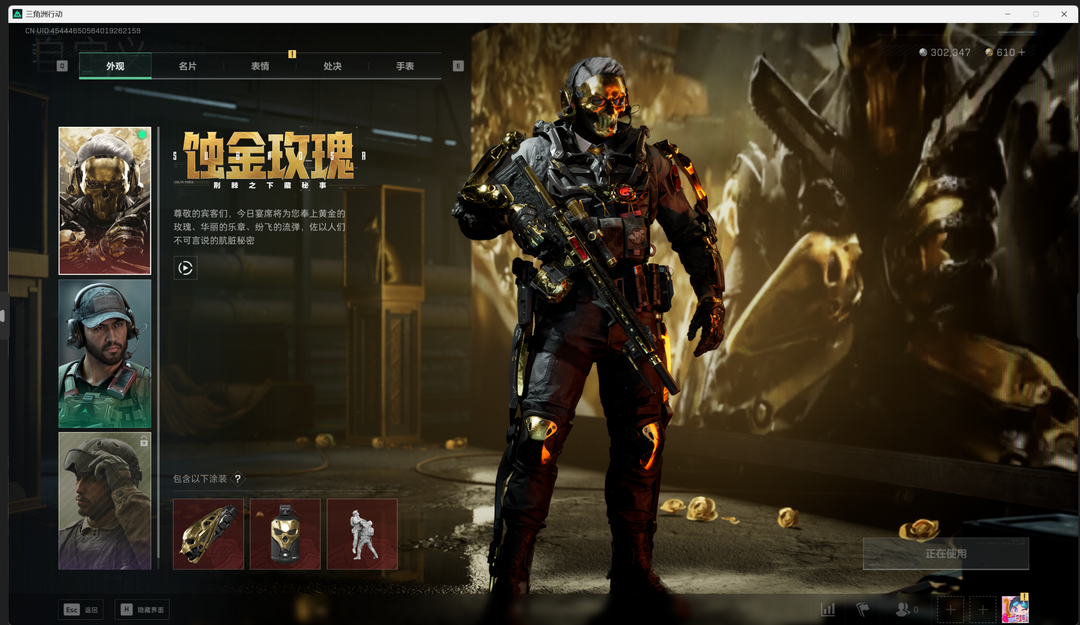Image resolution: width=1080 pixels, height=625 pixels.
Task: Open the flags icon in bottom bar
Action: click(x=862, y=609)
